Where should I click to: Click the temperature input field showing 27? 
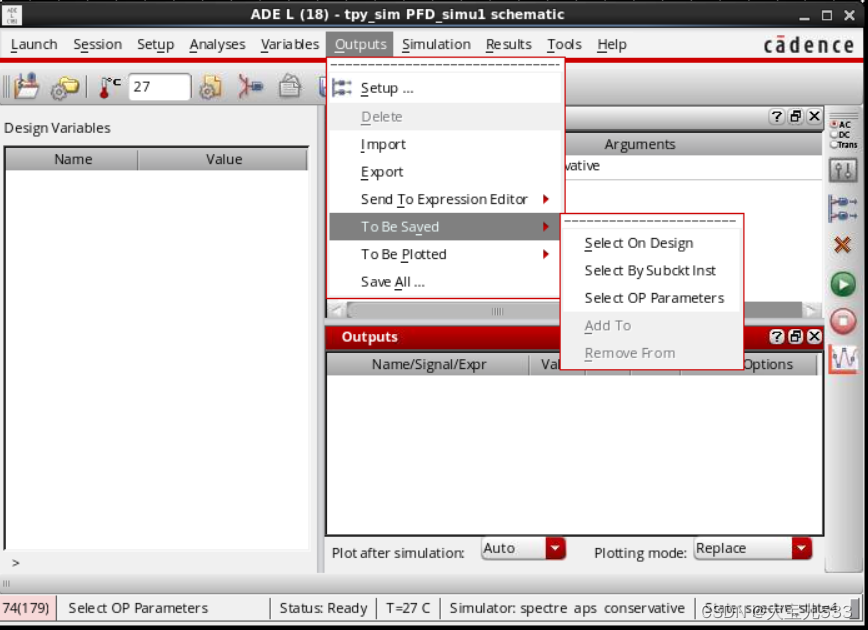coord(158,87)
